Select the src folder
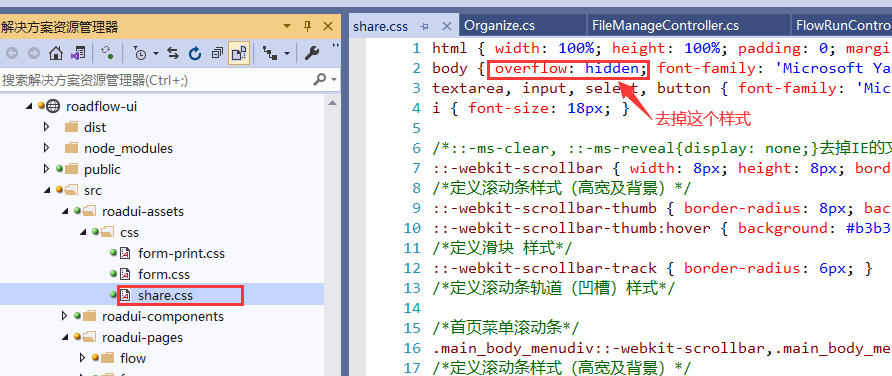Image resolution: width=892 pixels, height=376 pixels. pyautogui.click(x=93, y=191)
